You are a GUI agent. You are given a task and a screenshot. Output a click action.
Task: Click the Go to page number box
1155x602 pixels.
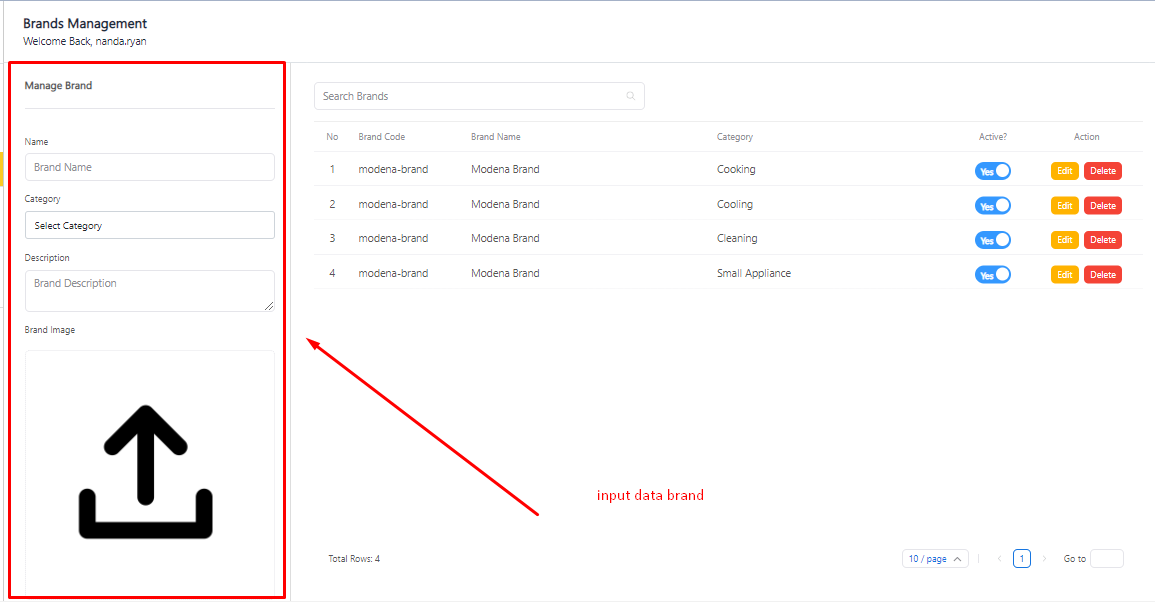point(1106,559)
